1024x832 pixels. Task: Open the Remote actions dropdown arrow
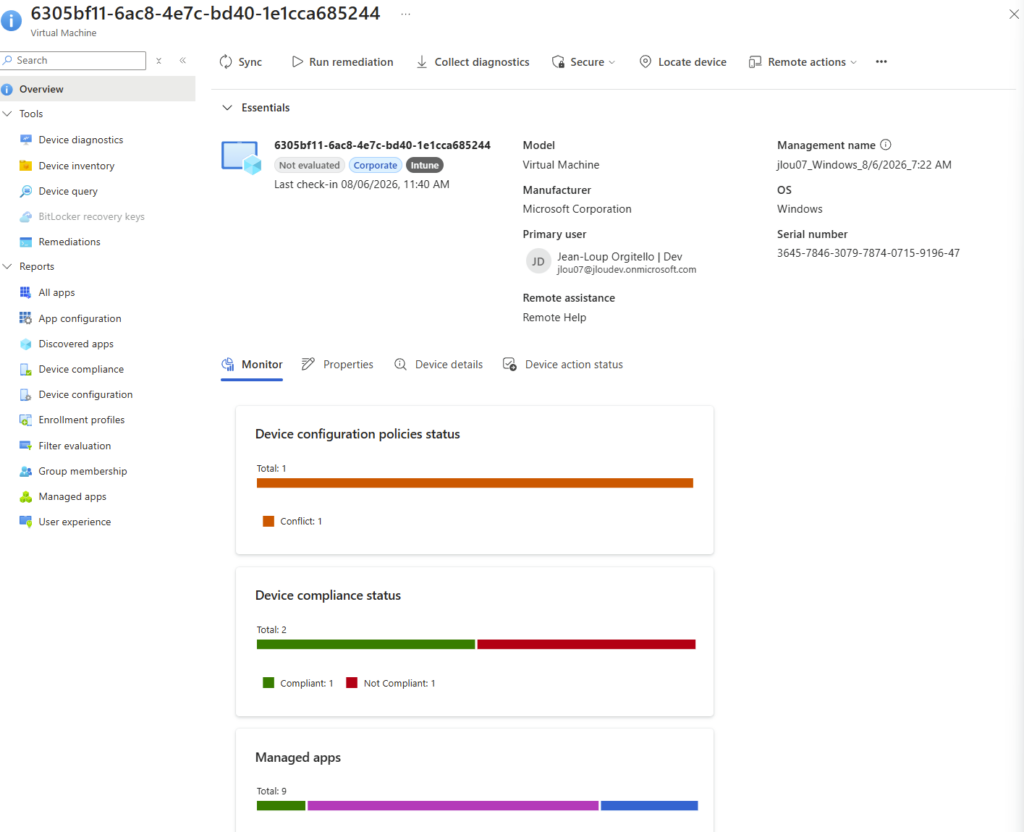pyautogui.click(x=853, y=62)
